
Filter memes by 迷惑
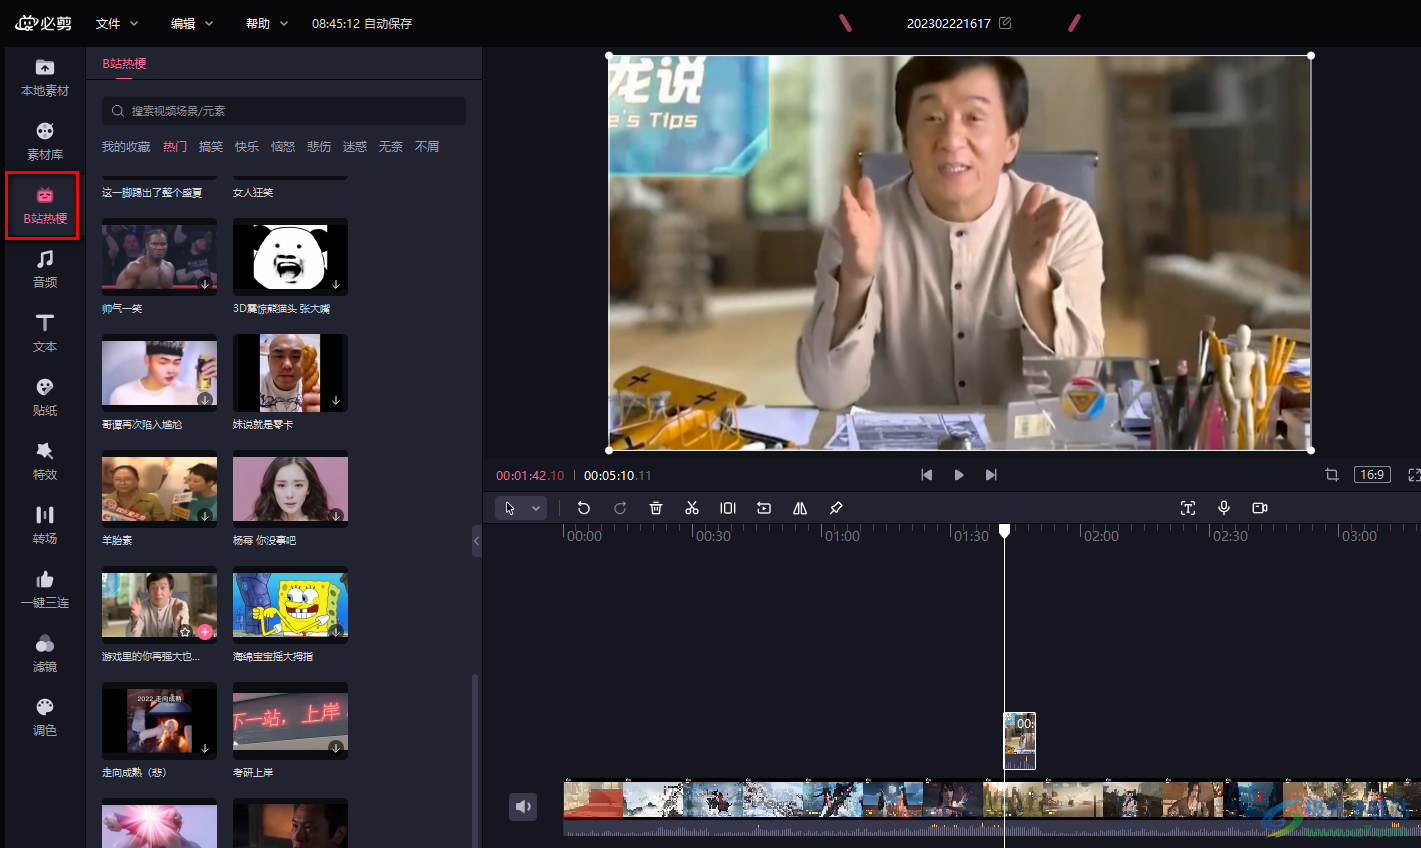[x=355, y=147]
